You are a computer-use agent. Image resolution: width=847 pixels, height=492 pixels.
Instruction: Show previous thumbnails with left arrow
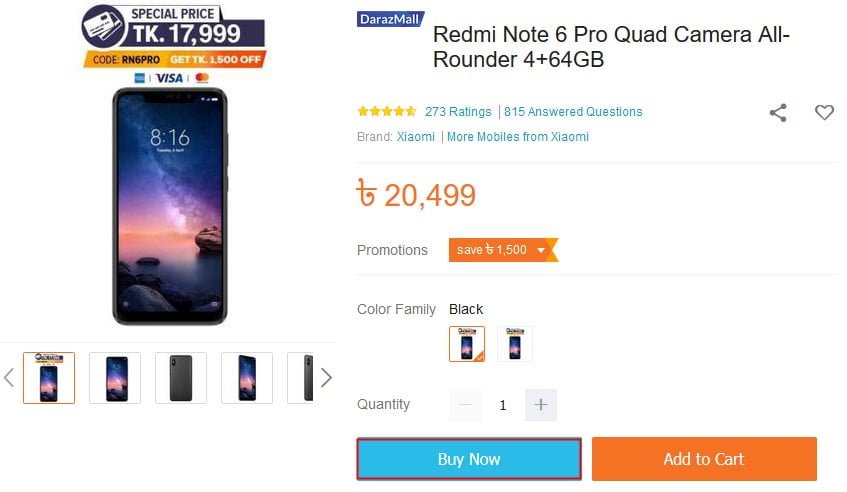[9, 378]
